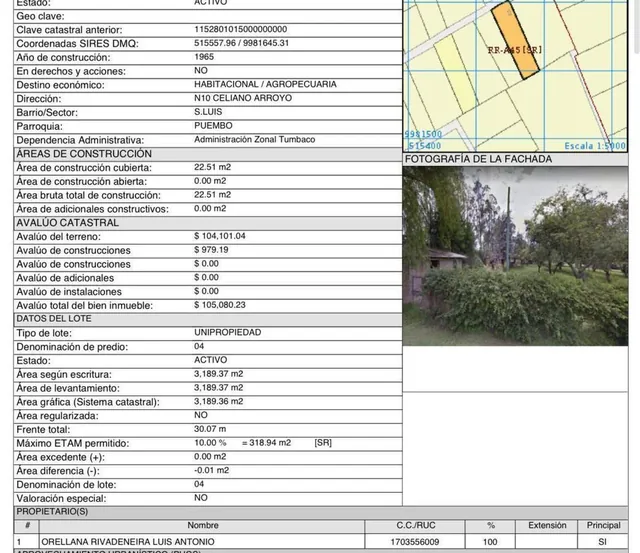Open the facade photograph
This screenshot has height=553, width=640.
(x=515, y=256)
